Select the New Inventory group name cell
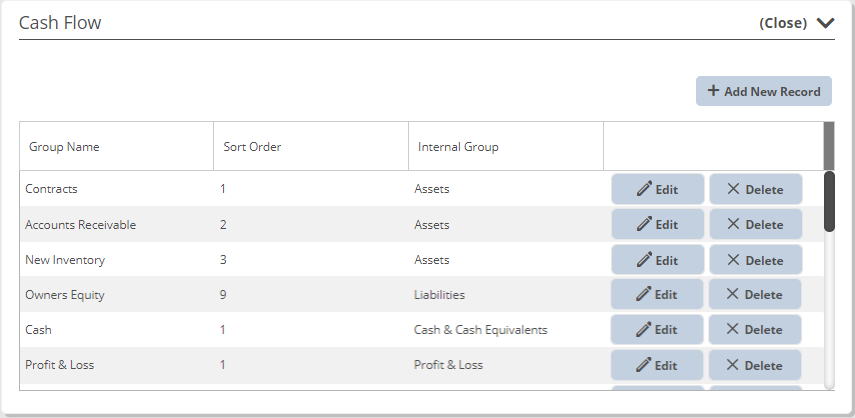Image resolution: width=855 pixels, height=418 pixels. pyautogui.click(x=117, y=259)
